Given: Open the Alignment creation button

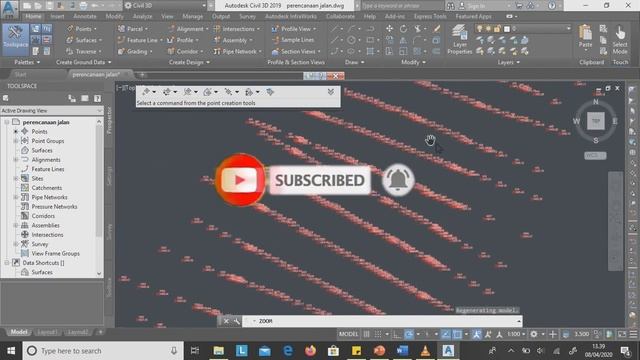Looking at the screenshot, I should [188, 29].
